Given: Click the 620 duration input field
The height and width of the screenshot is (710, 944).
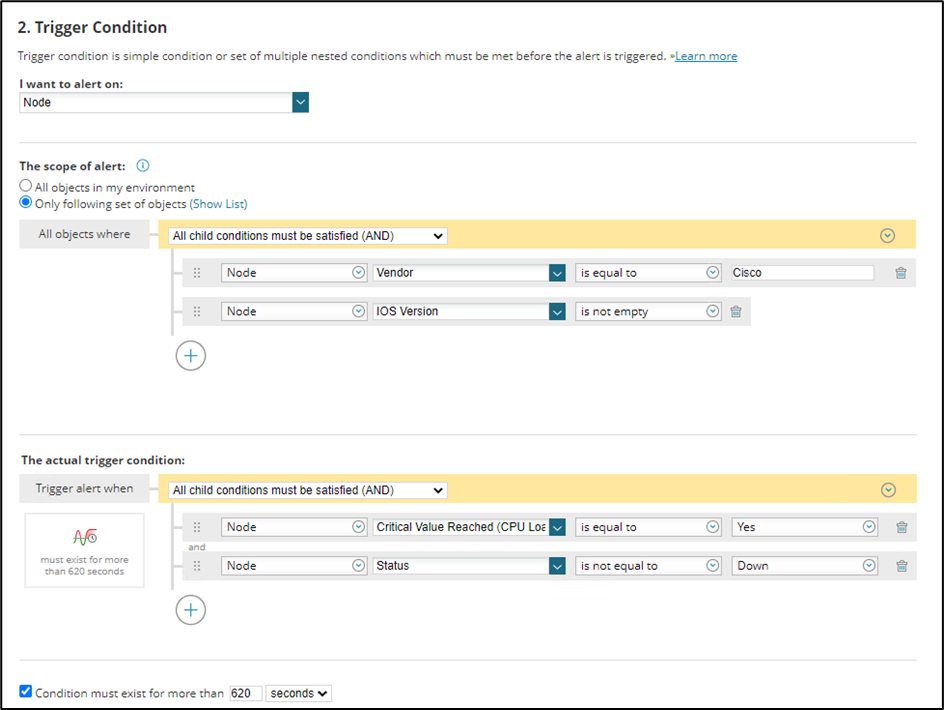Looking at the screenshot, I should pyautogui.click(x=245, y=693).
